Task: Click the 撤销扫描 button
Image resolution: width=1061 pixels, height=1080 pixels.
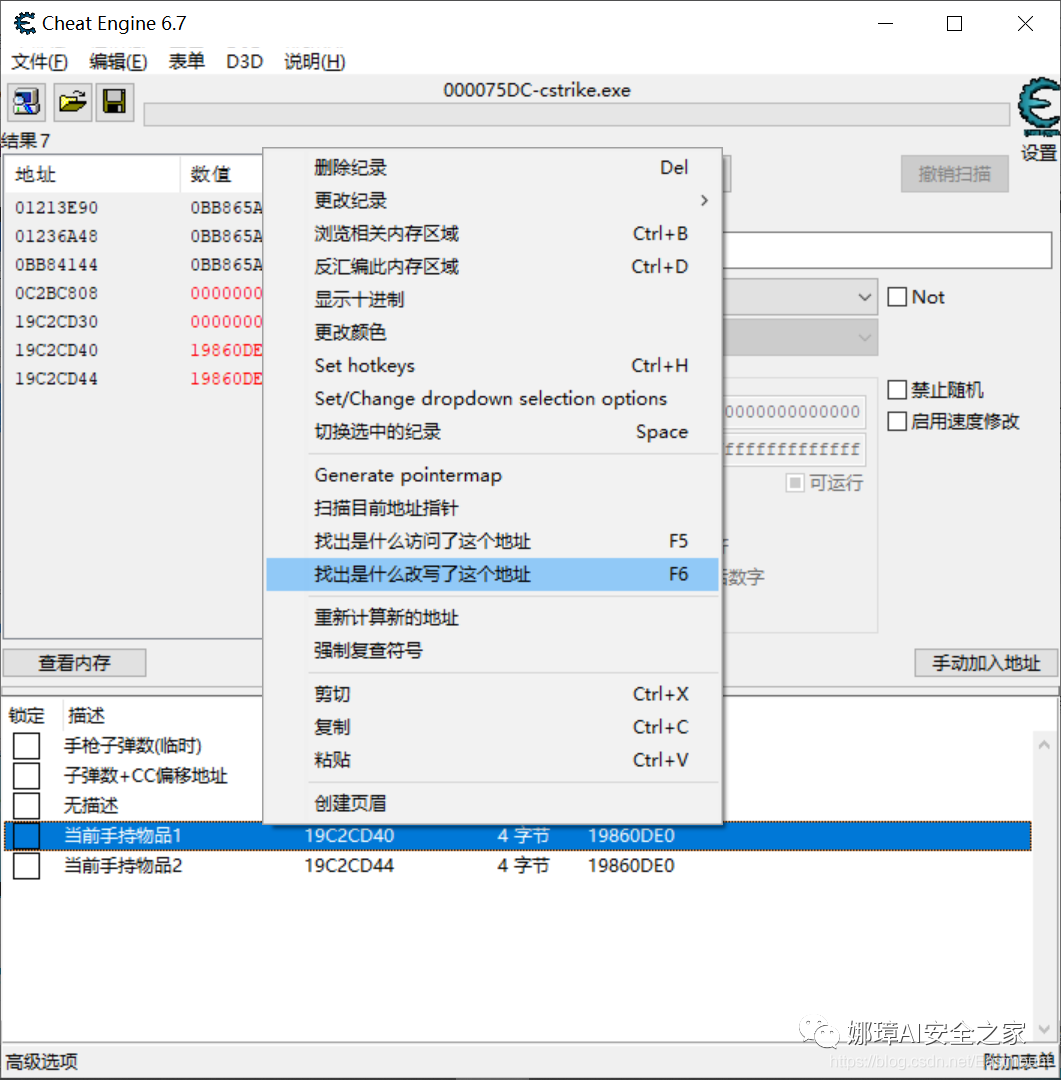Action: click(x=954, y=174)
